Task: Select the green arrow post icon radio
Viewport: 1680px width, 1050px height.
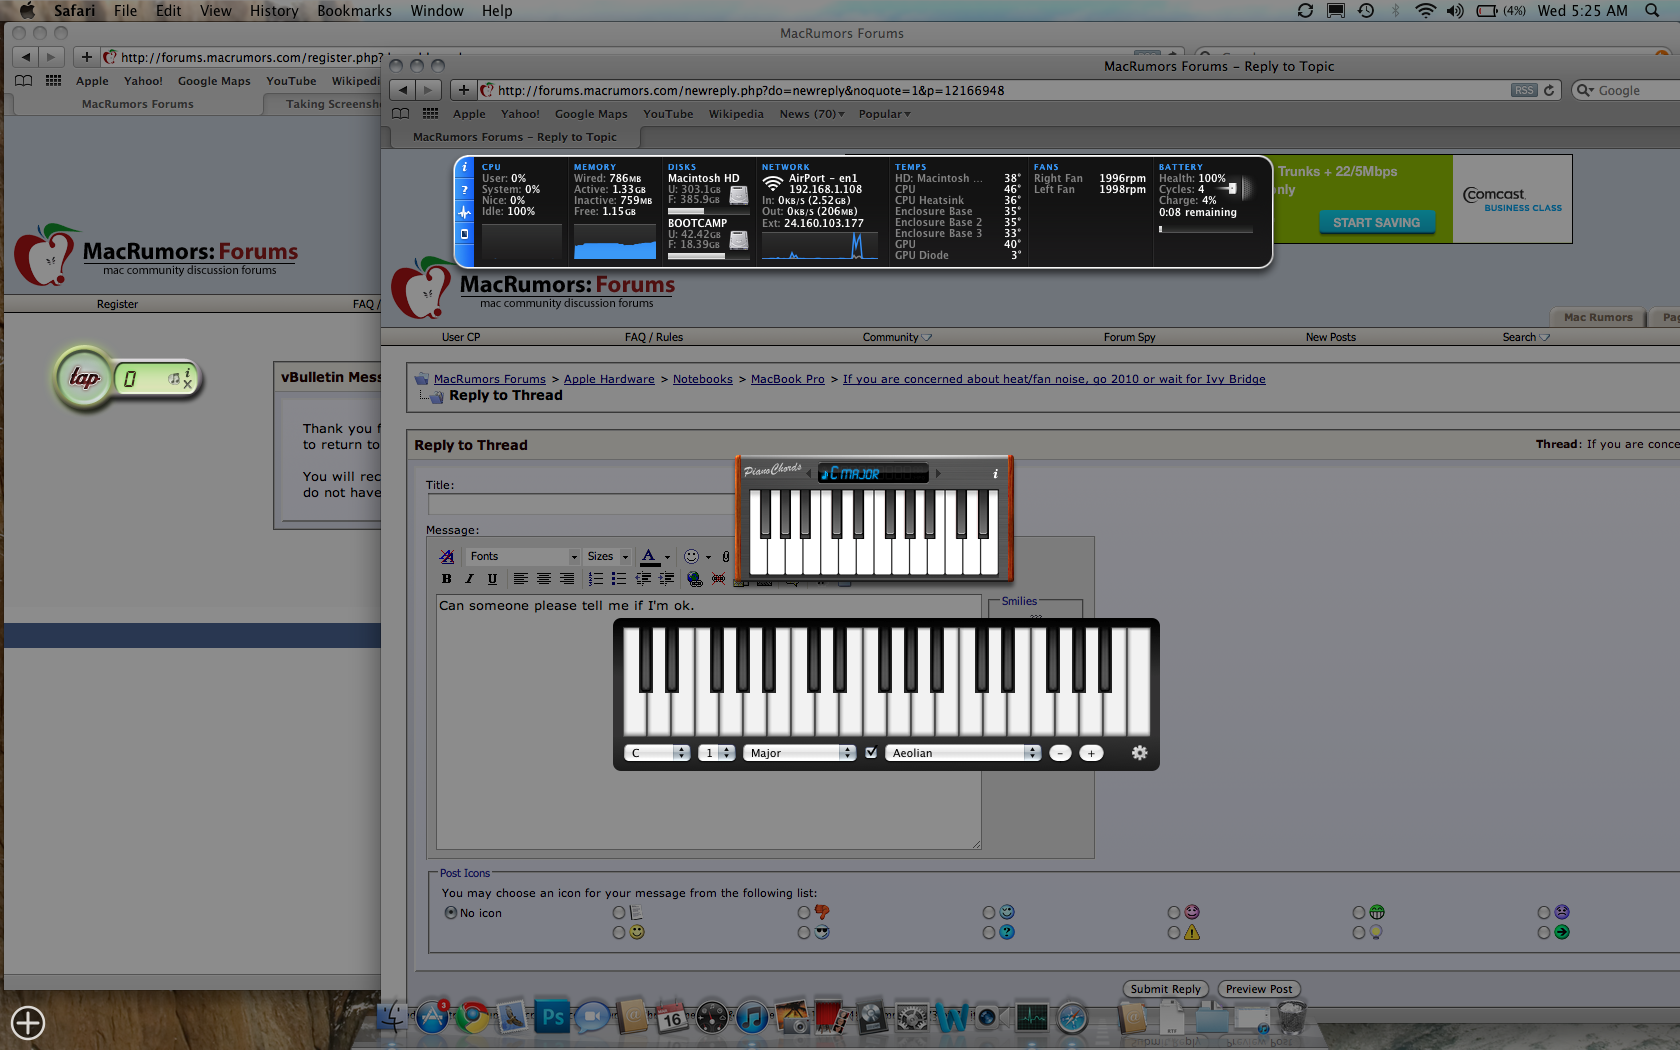Action: [1544, 932]
